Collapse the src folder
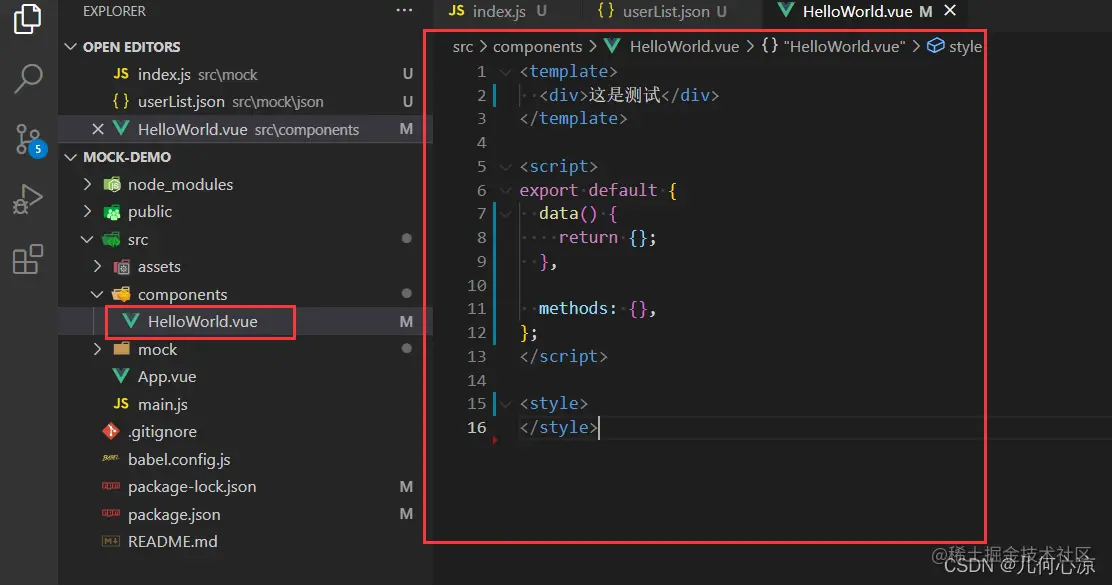This screenshot has width=1112, height=585. pyautogui.click(x=87, y=240)
